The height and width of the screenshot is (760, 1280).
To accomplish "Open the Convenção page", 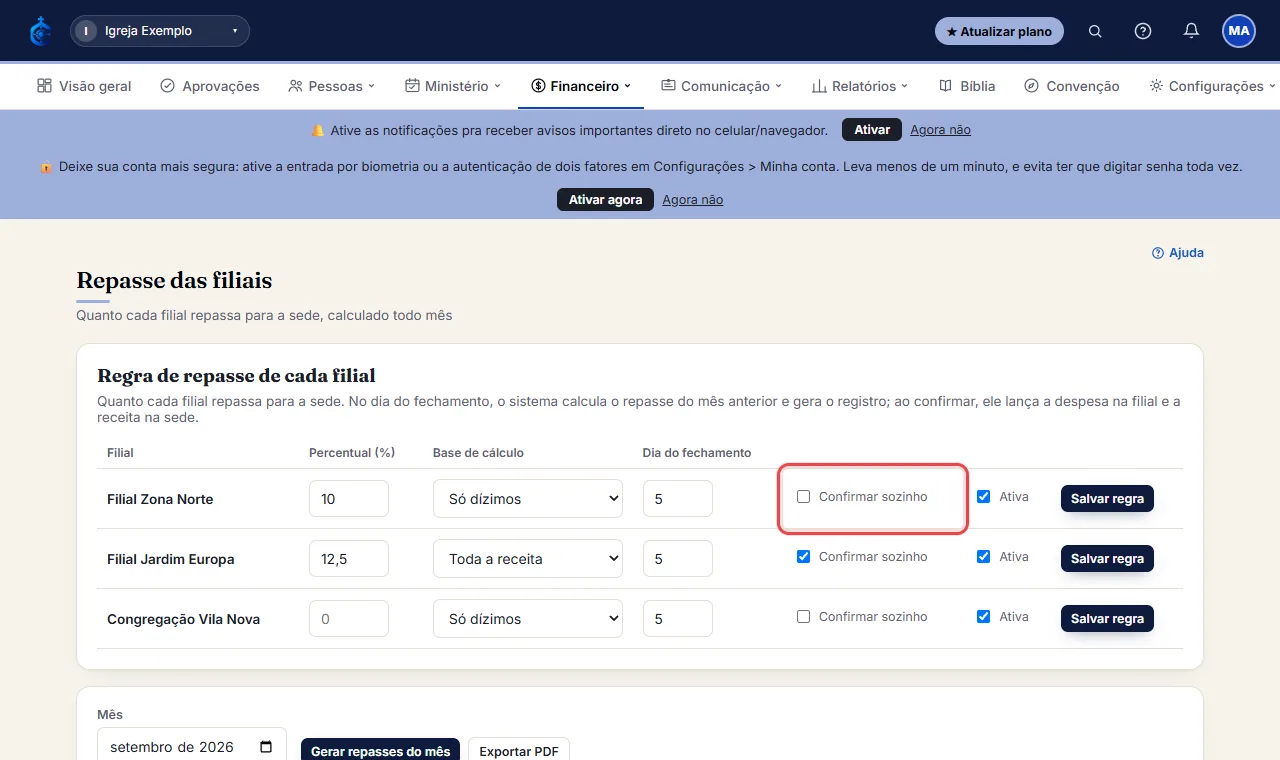I will (x=1072, y=86).
